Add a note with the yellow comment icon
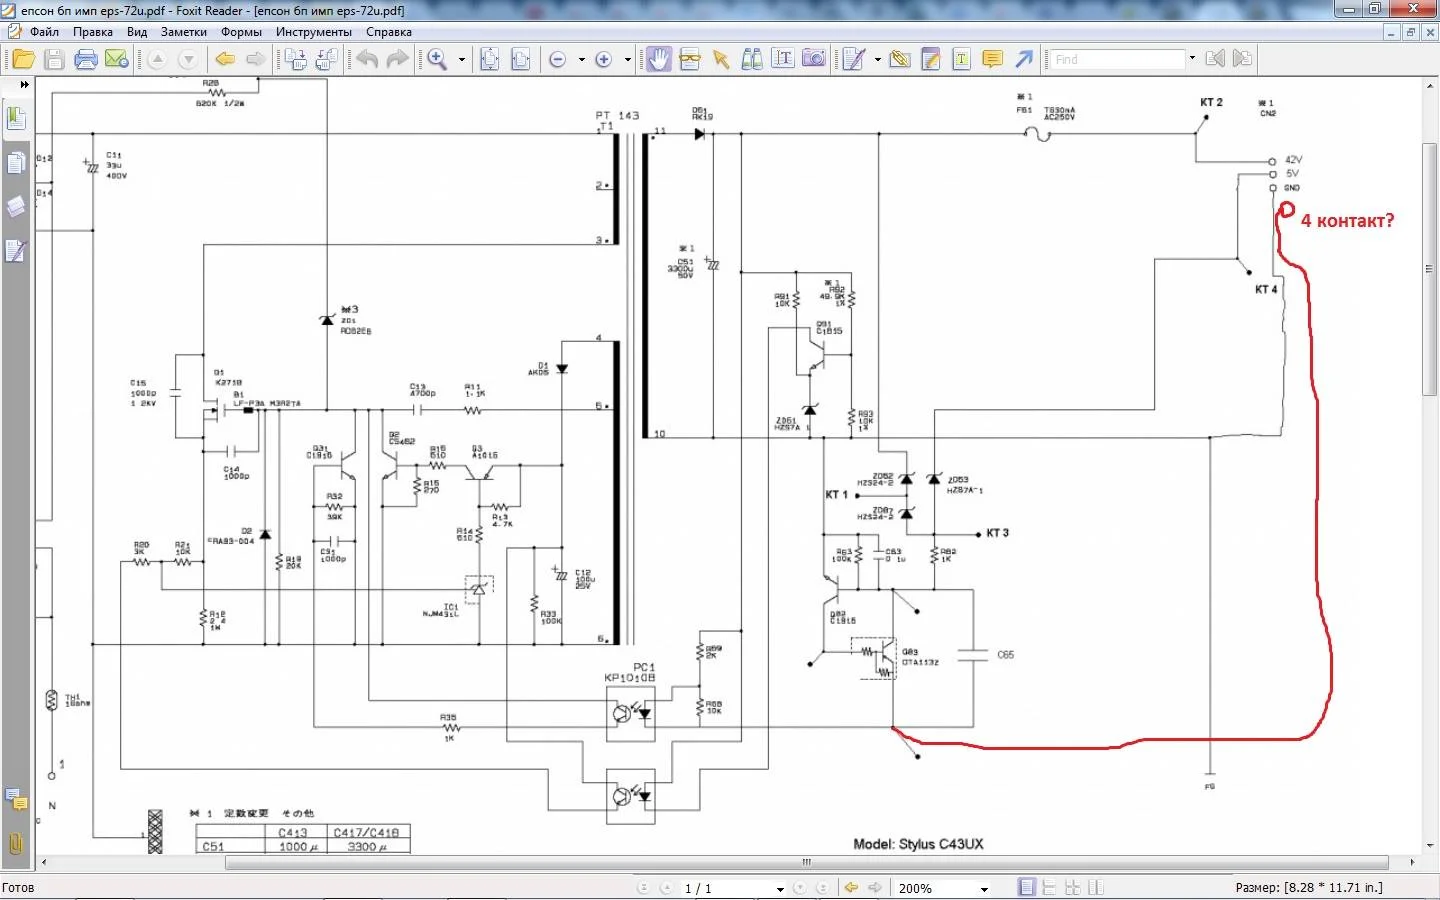This screenshot has width=1440, height=900. (992, 60)
